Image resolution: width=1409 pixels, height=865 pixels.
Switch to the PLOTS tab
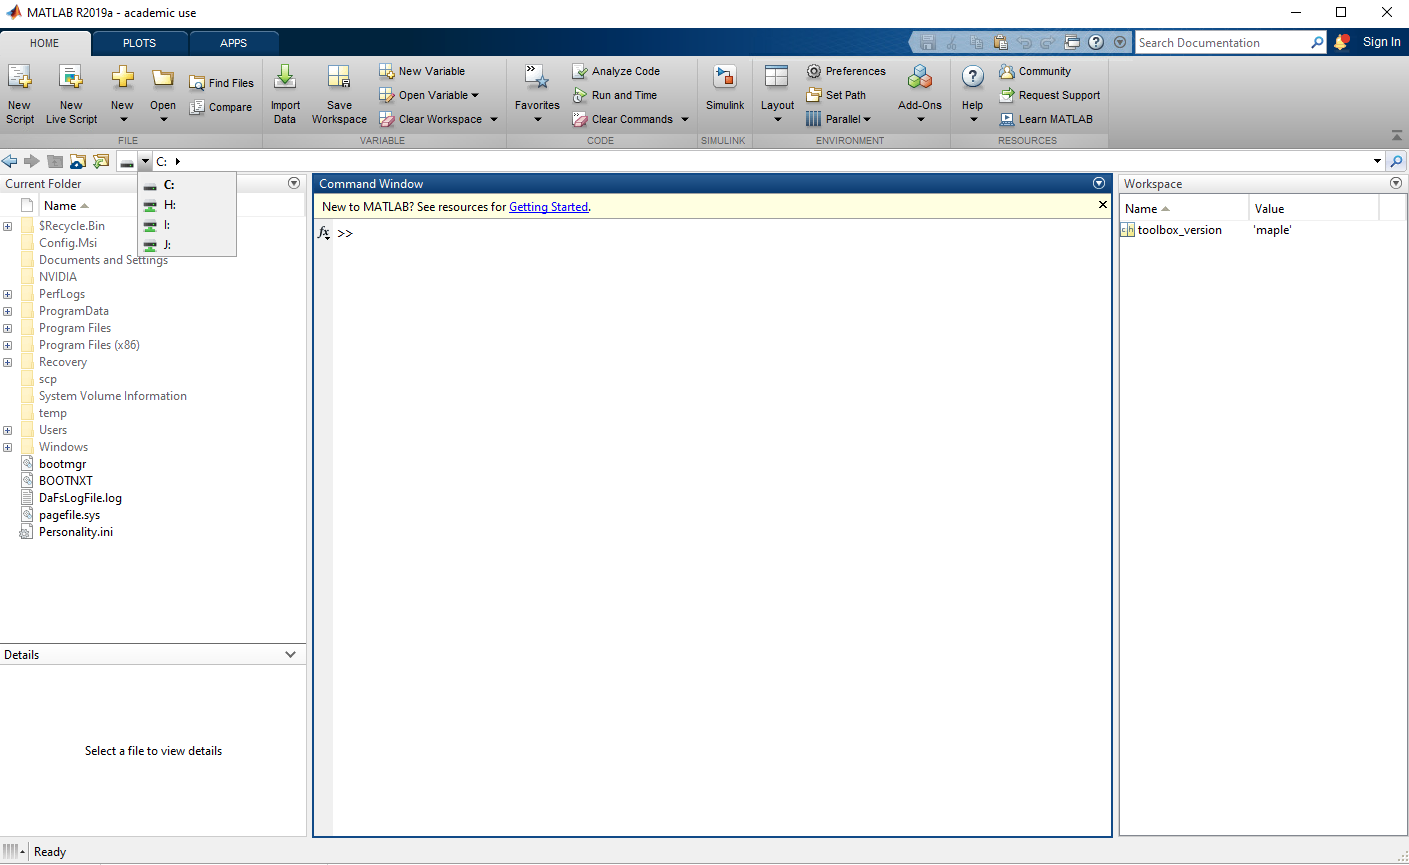tap(139, 43)
